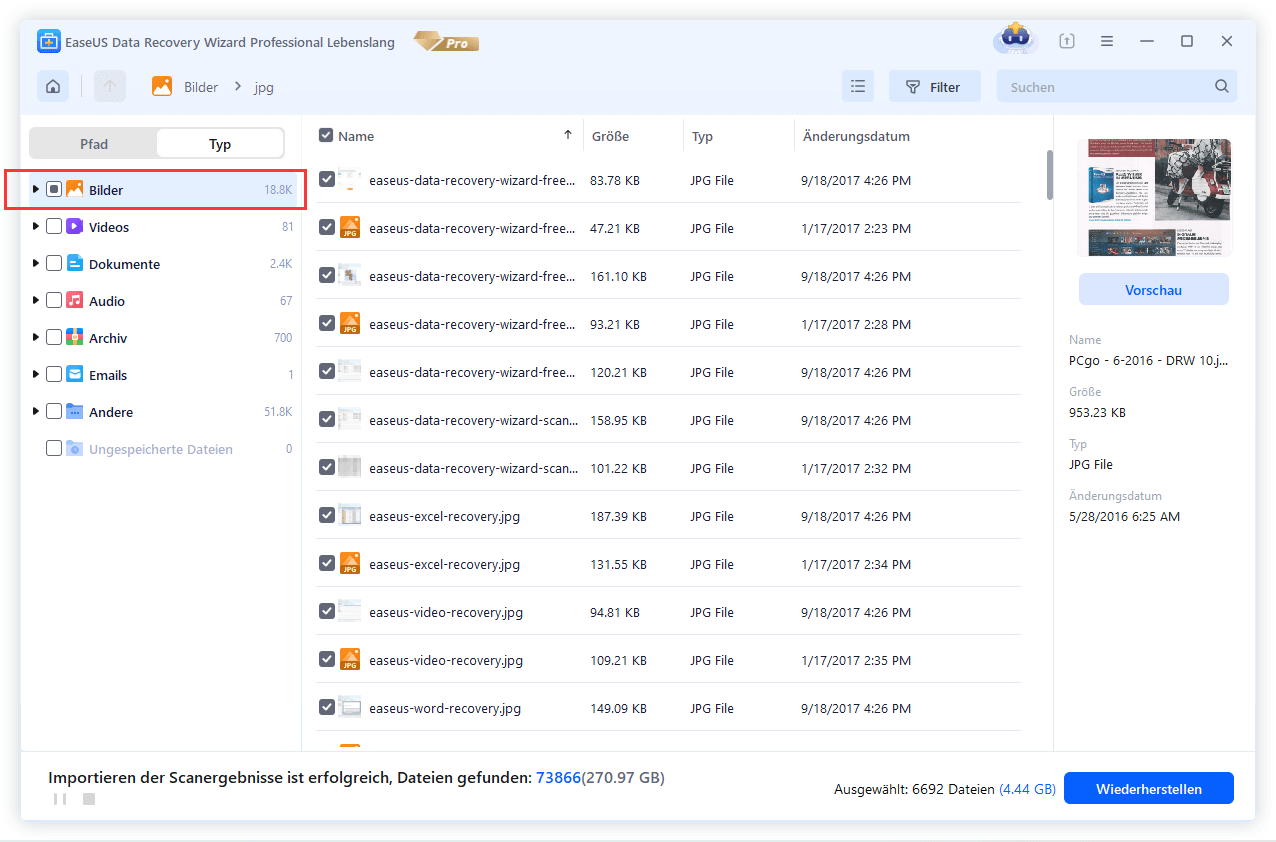The image size is (1276, 842).
Task: Toggle the Bilder category checkbox
Action: coord(54,189)
